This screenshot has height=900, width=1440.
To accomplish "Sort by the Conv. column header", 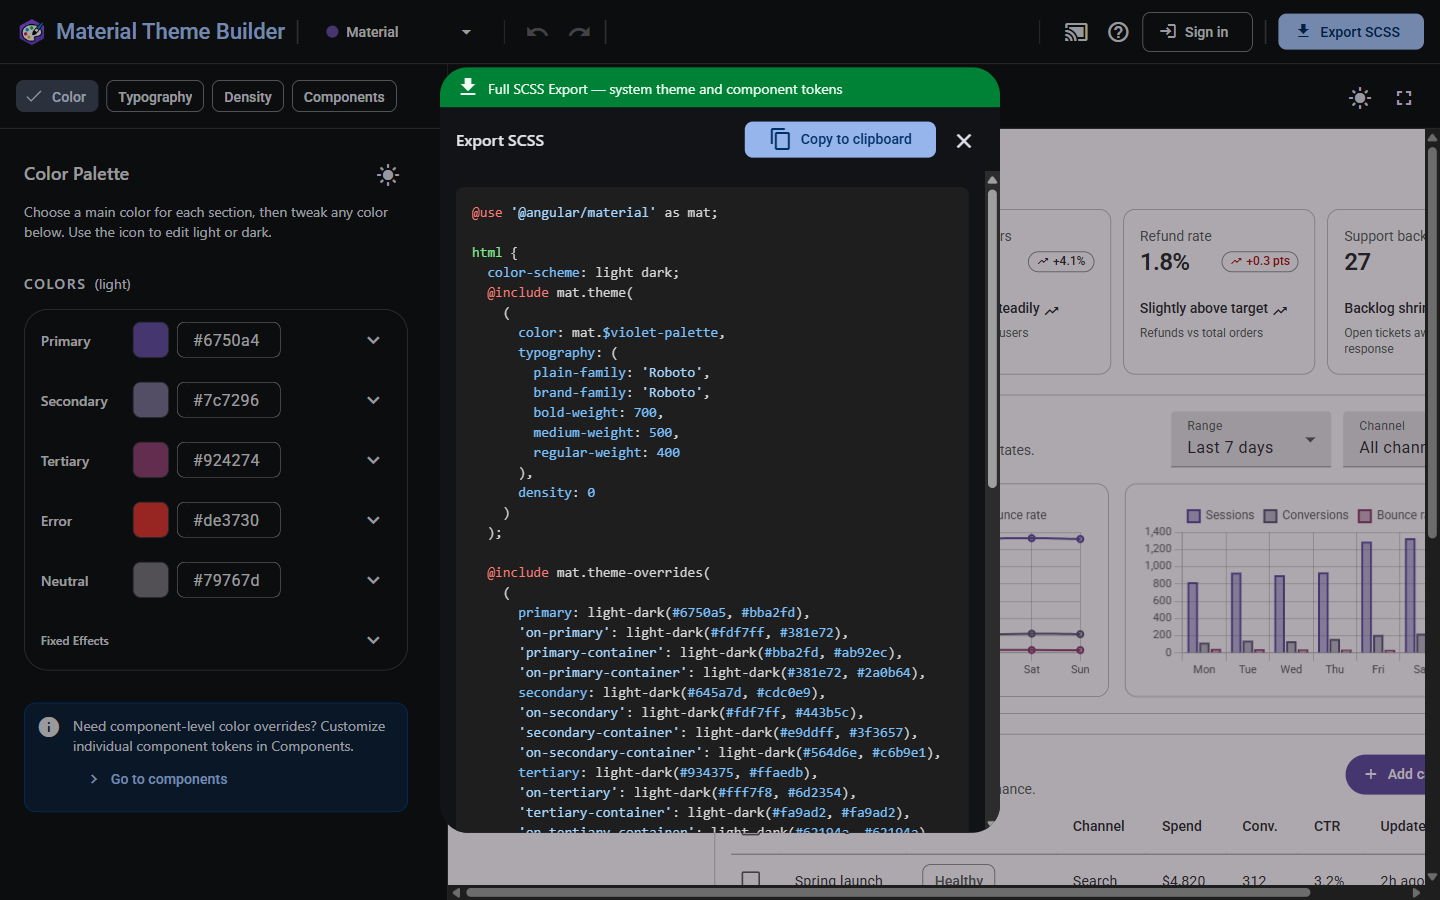I will click(x=1260, y=826).
